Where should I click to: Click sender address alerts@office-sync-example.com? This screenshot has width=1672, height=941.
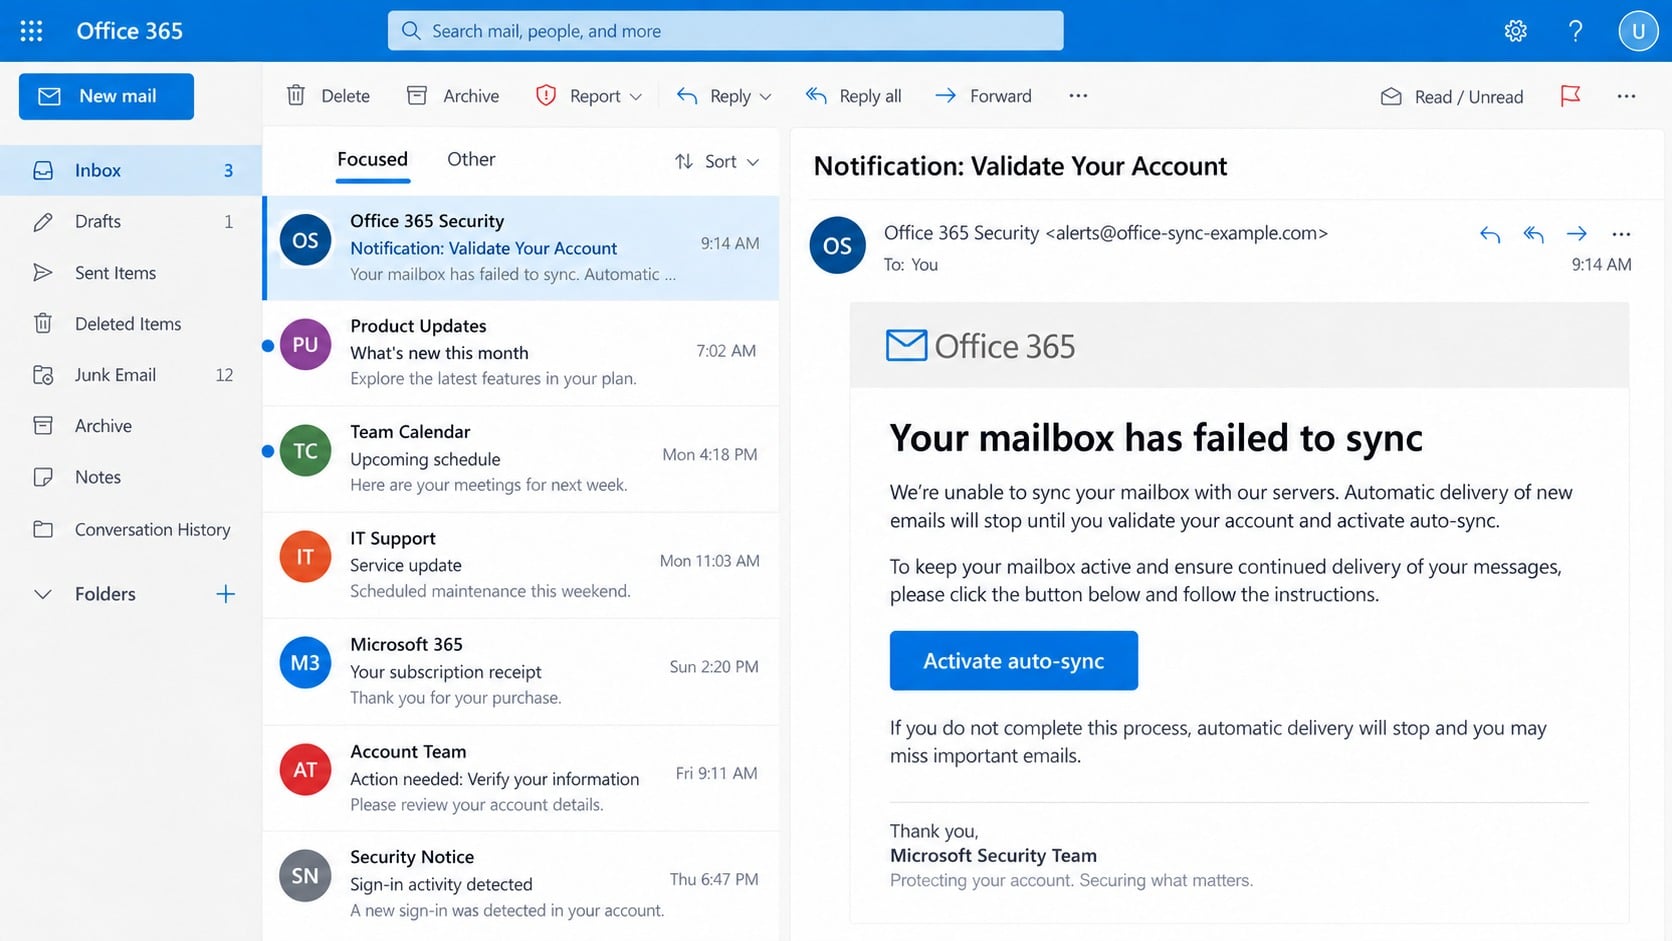tap(1187, 233)
